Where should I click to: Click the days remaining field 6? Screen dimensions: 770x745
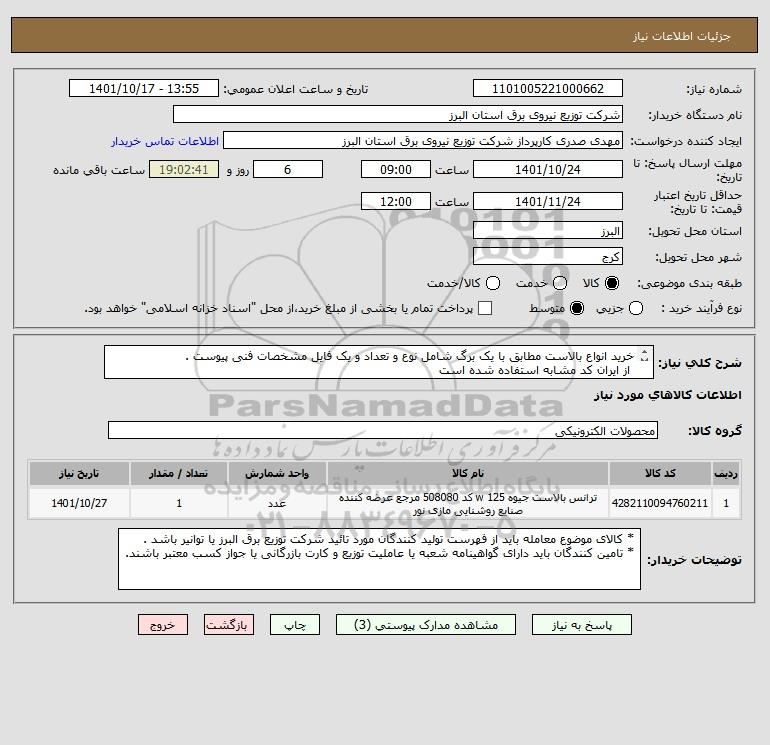click(x=288, y=169)
